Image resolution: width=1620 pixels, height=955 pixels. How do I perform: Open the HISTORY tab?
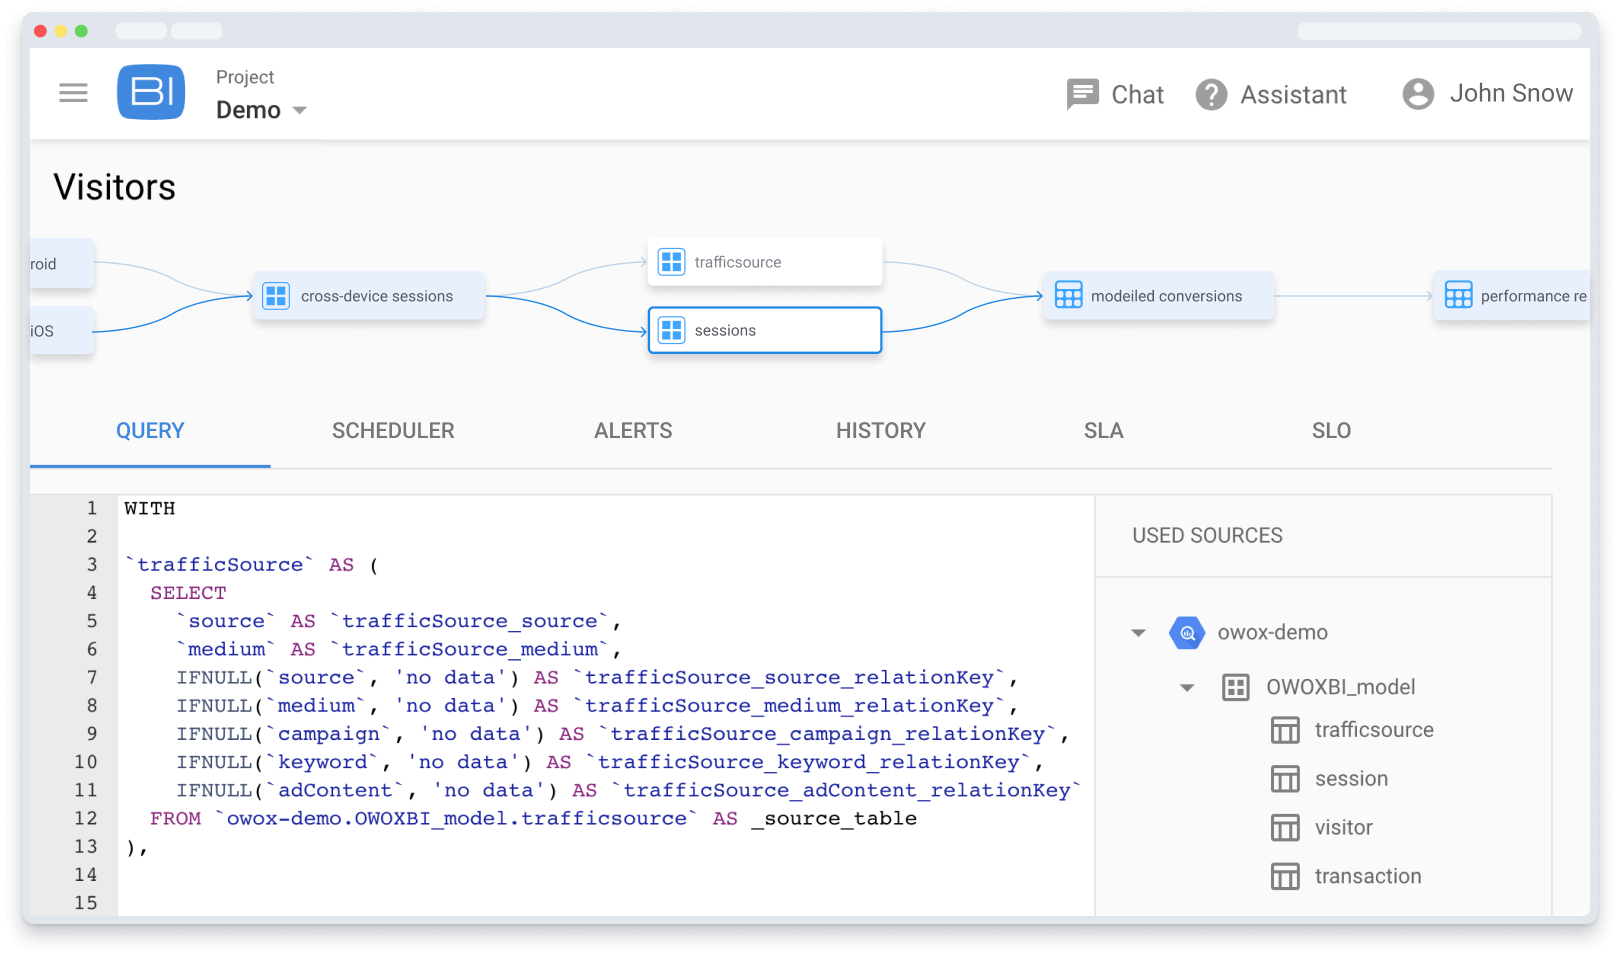(880, 431)
